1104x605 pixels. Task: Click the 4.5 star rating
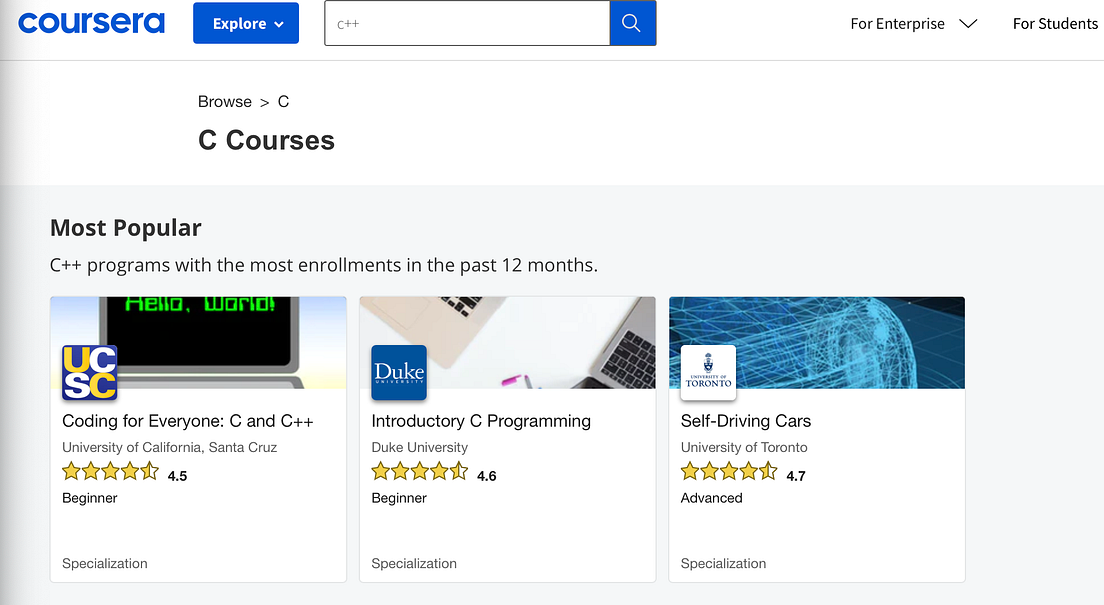click(x=125, y=472)
